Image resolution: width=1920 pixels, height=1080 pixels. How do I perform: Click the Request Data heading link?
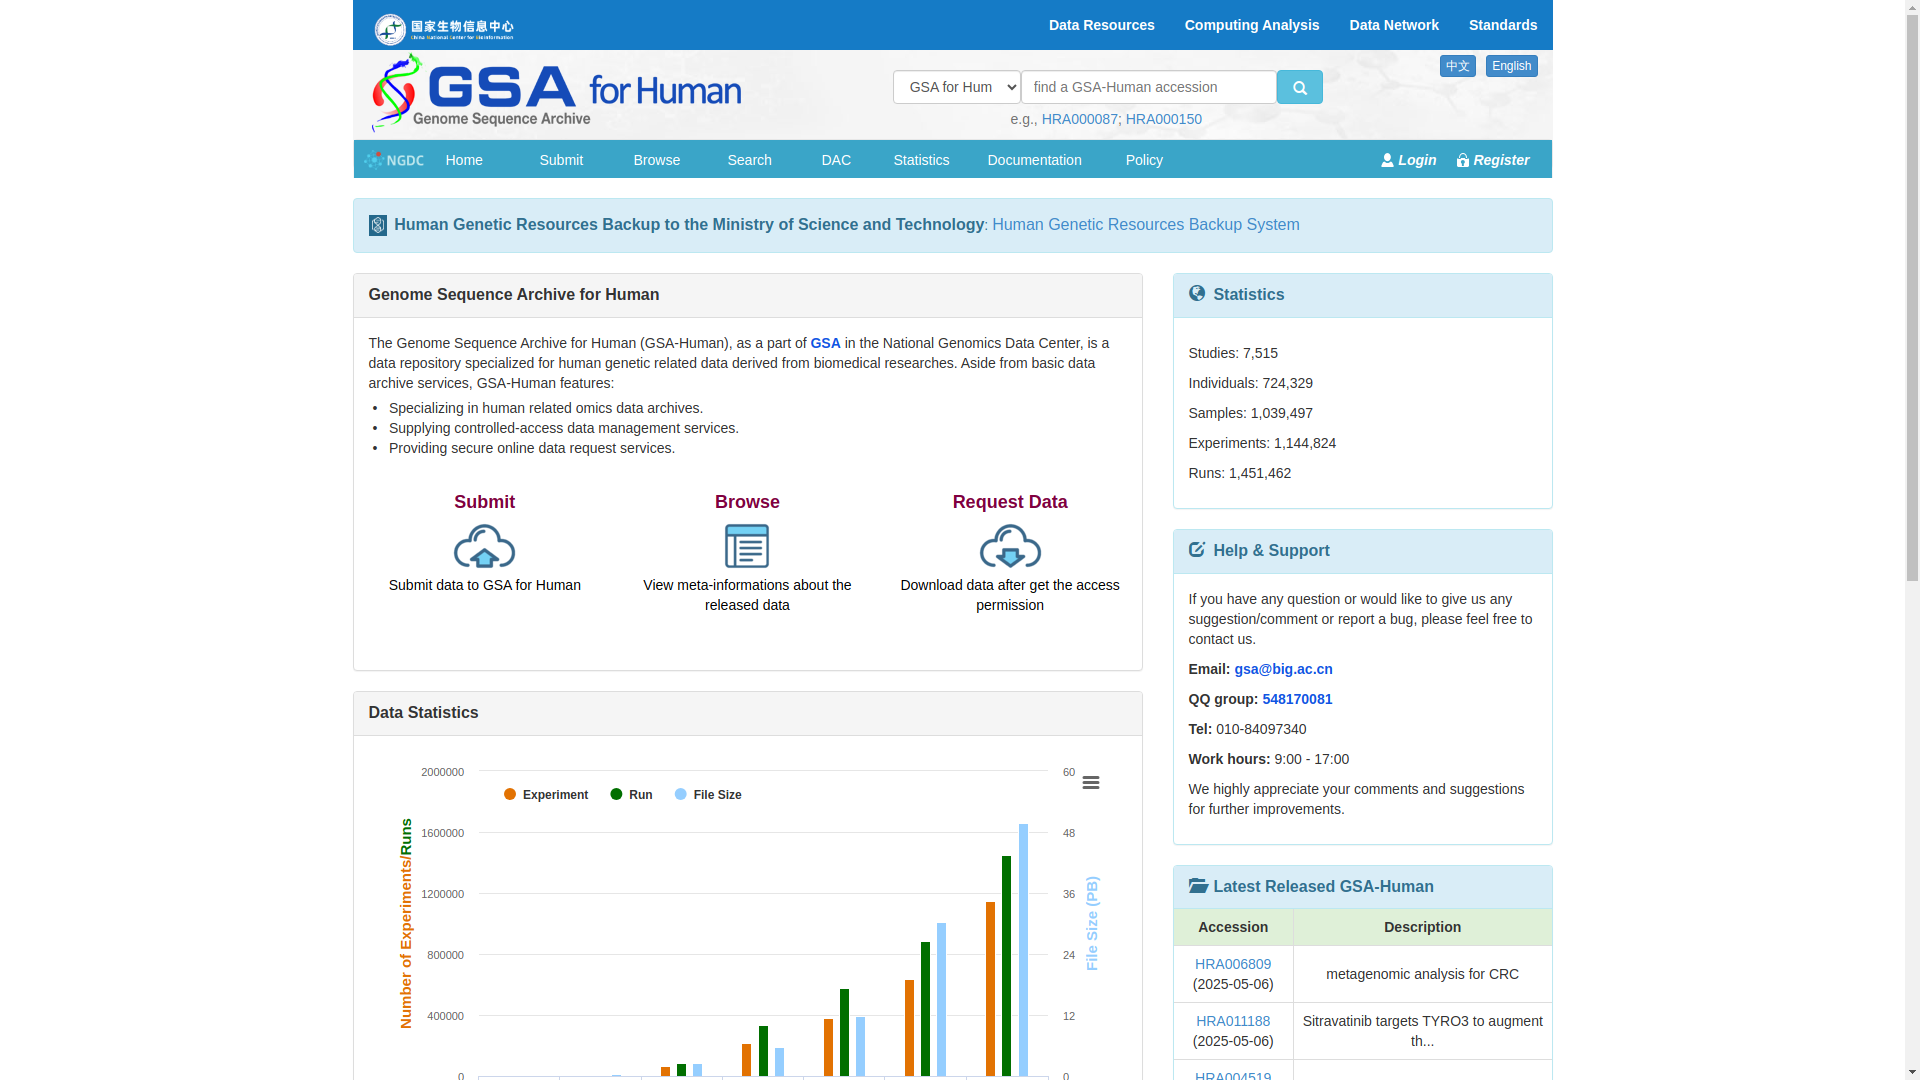[x=1010, y=502]
